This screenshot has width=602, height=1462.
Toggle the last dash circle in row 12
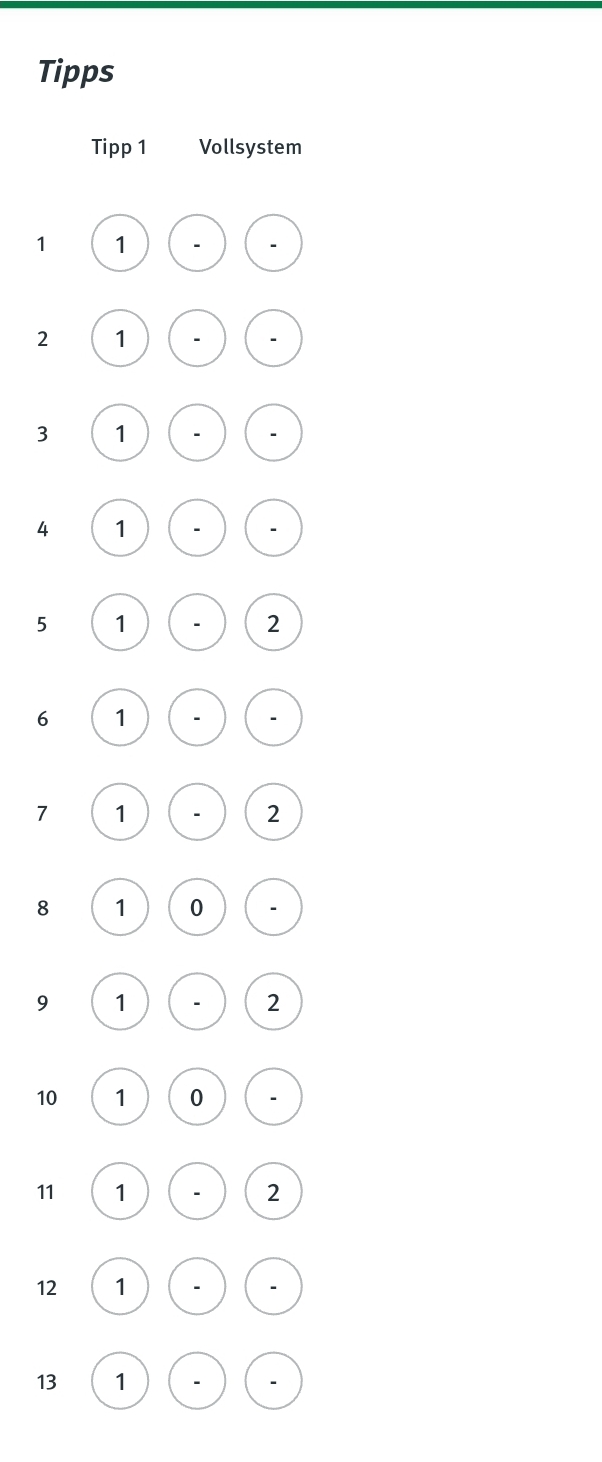pyautogui.click(x=273, y=1286)
